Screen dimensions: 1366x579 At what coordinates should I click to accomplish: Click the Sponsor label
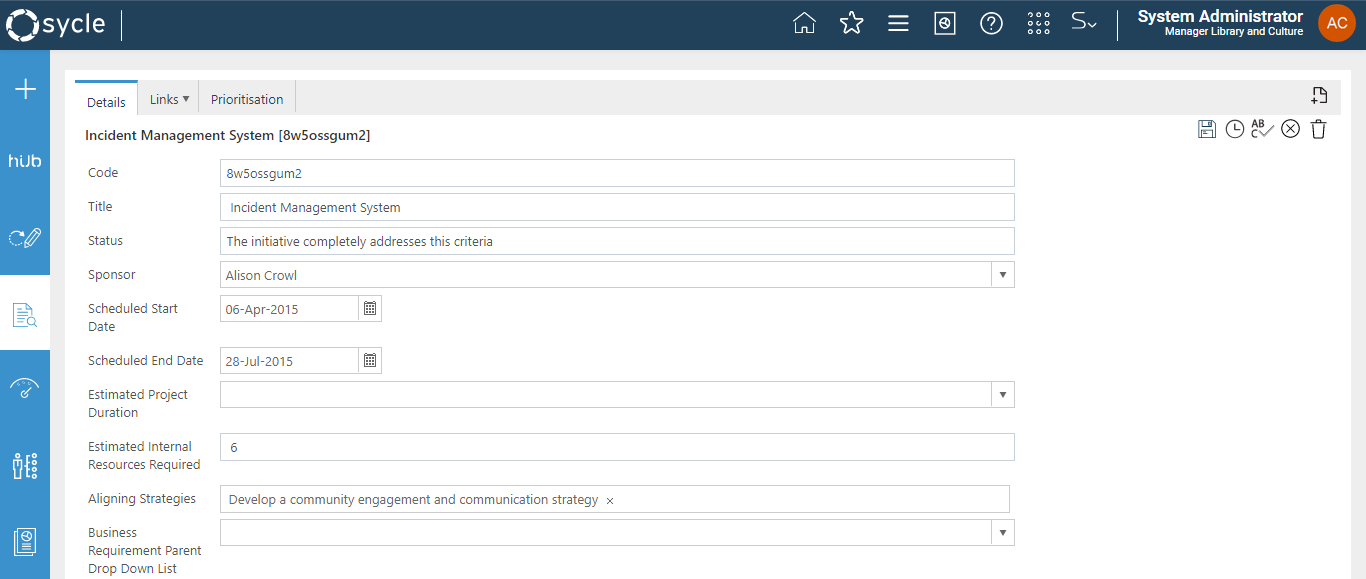tap(112, 275)
